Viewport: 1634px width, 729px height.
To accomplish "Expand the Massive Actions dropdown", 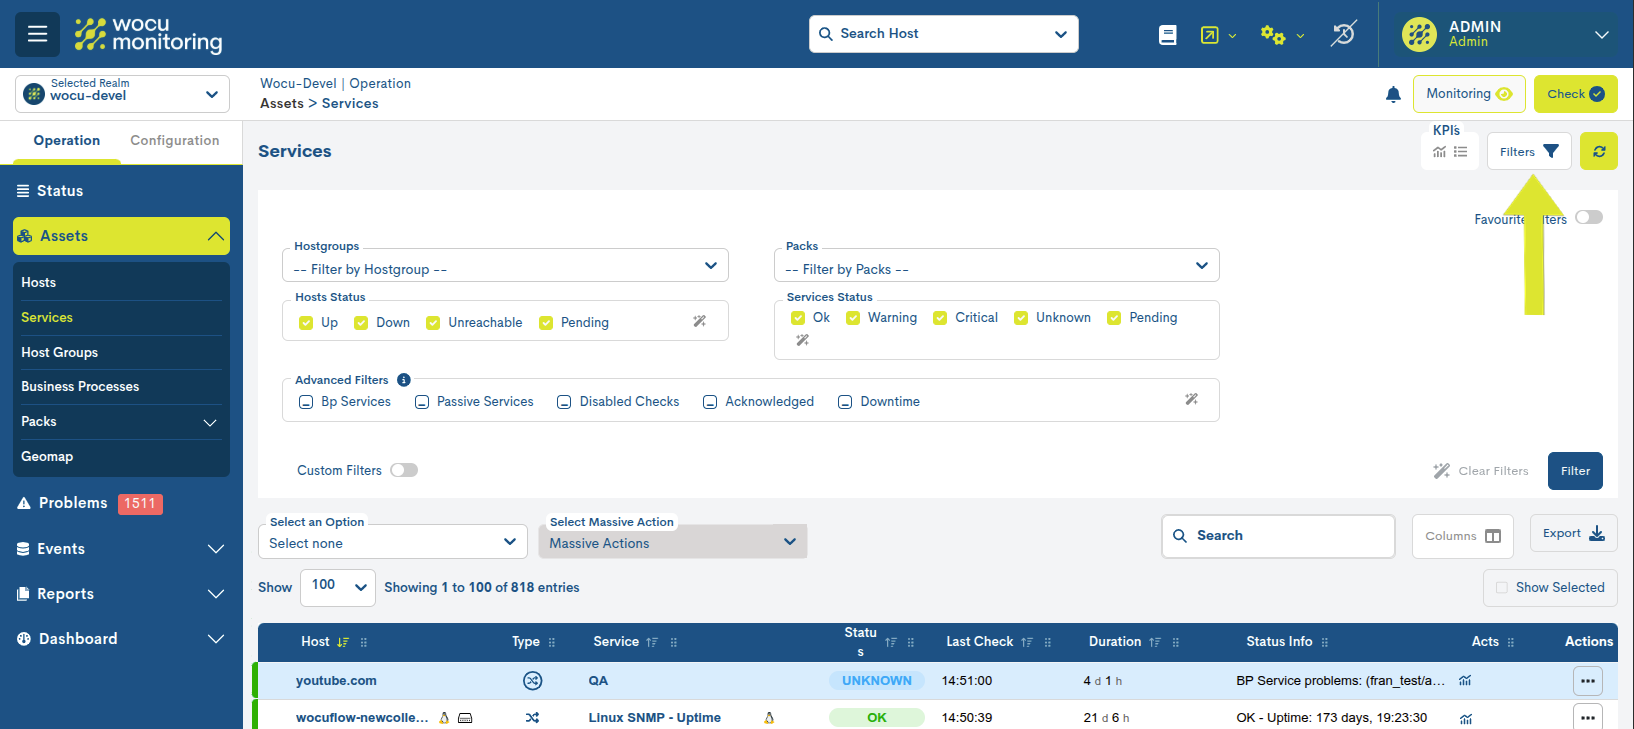I will coord(672,542).
